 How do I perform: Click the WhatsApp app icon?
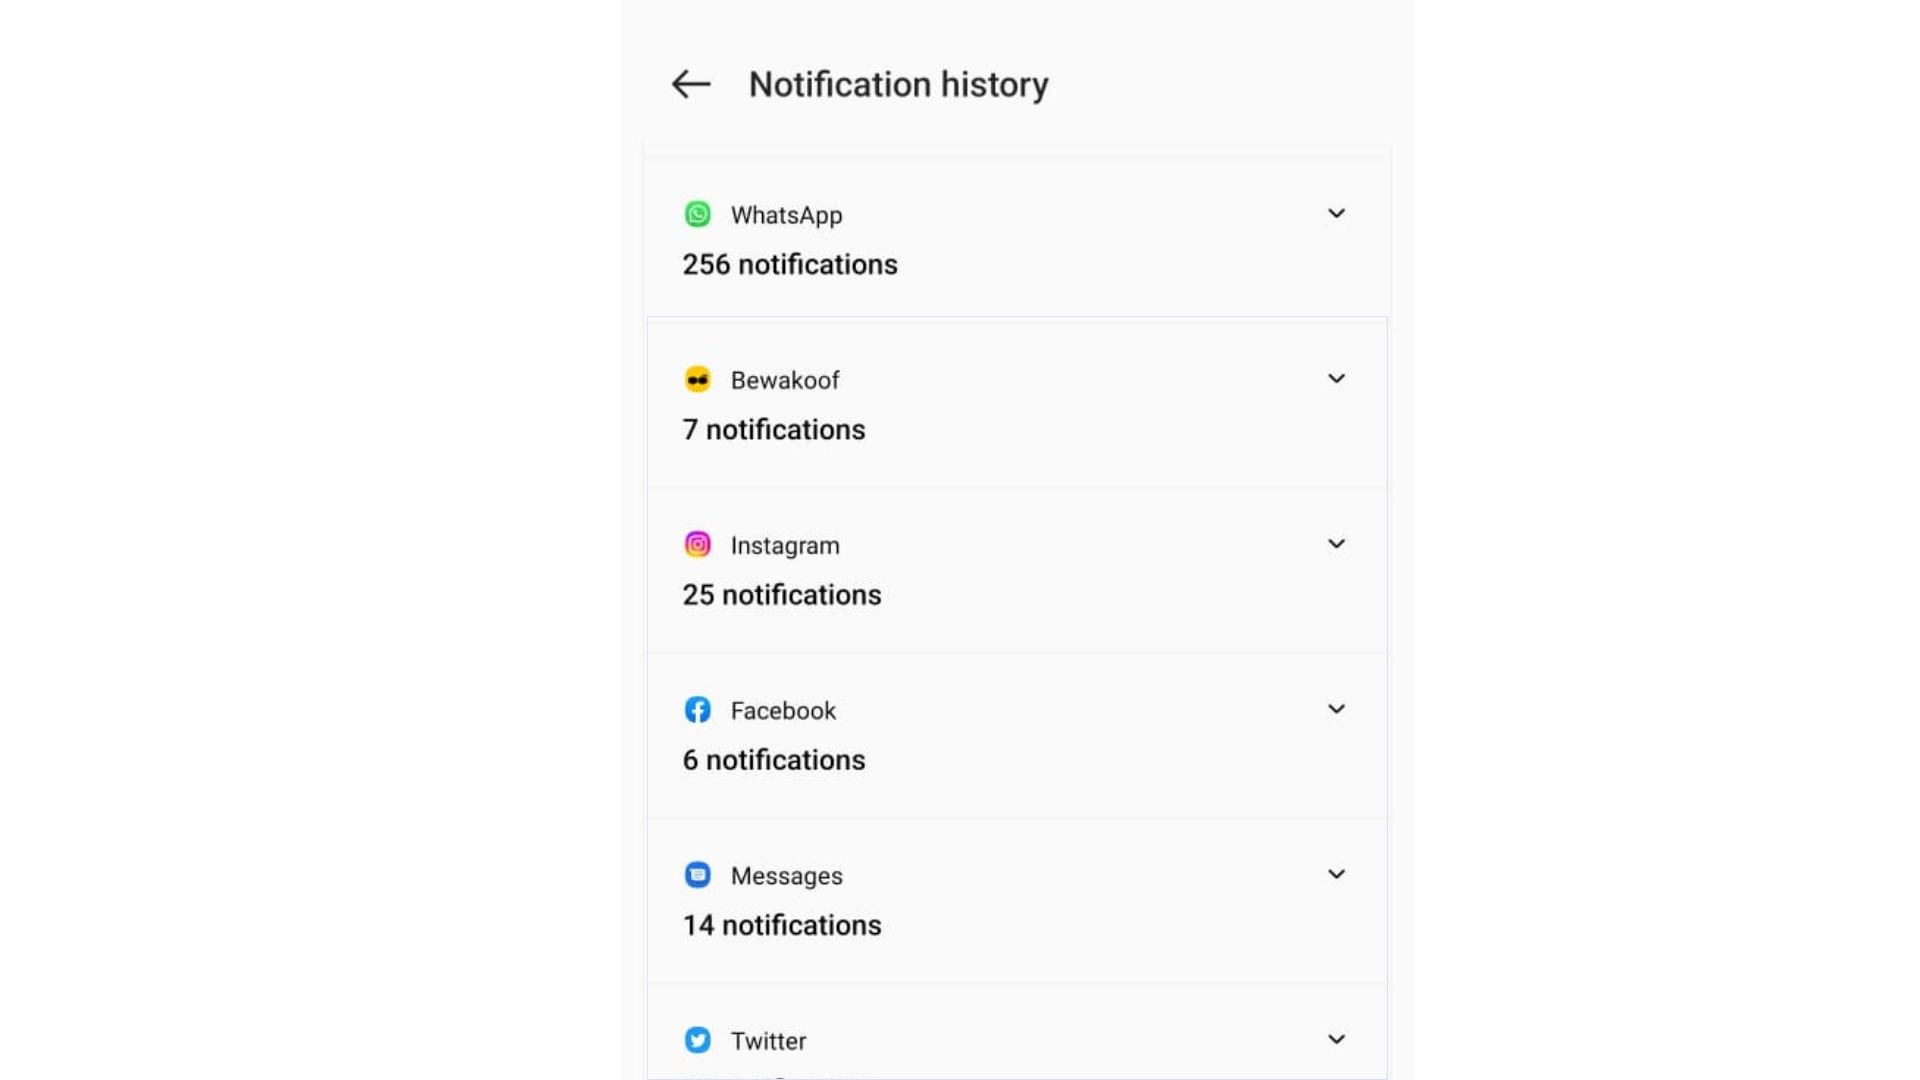(x=698, y=214)
